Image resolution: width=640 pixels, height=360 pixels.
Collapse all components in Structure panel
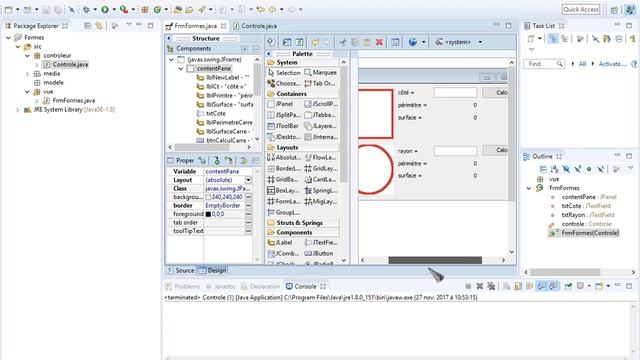pyautogui.click(x=256, y=49)
